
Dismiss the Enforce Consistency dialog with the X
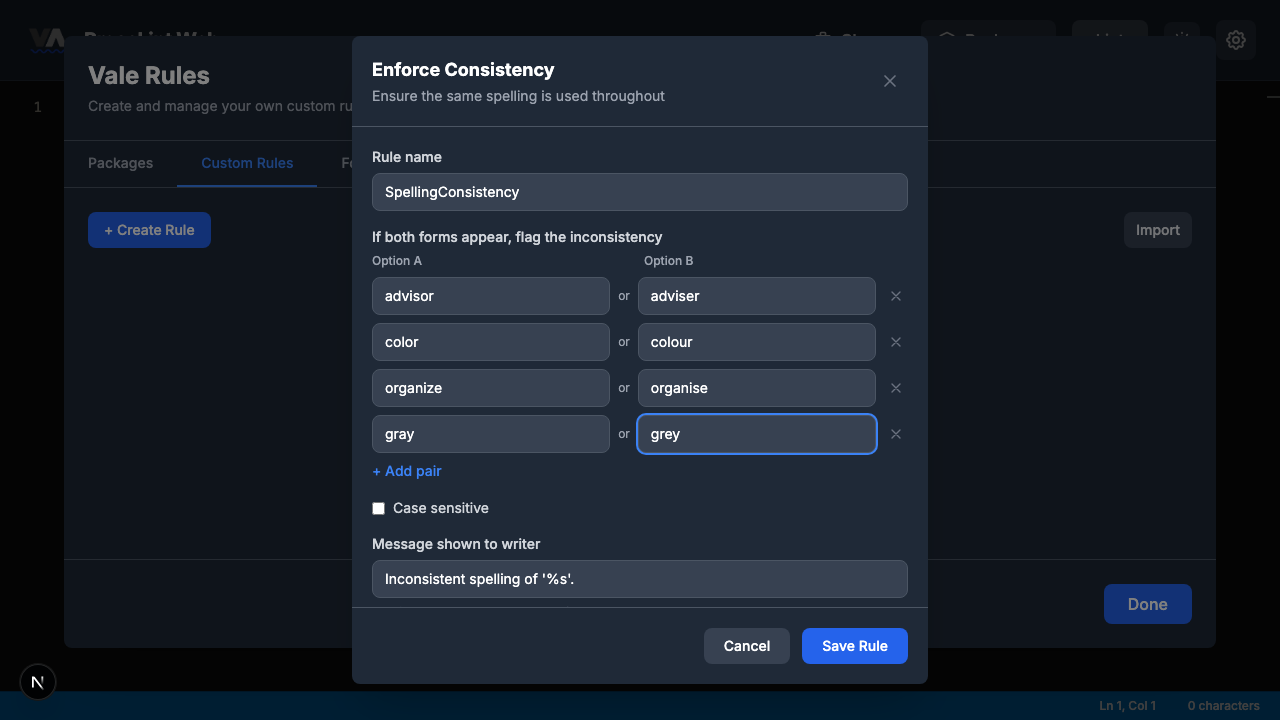(889, 81)
